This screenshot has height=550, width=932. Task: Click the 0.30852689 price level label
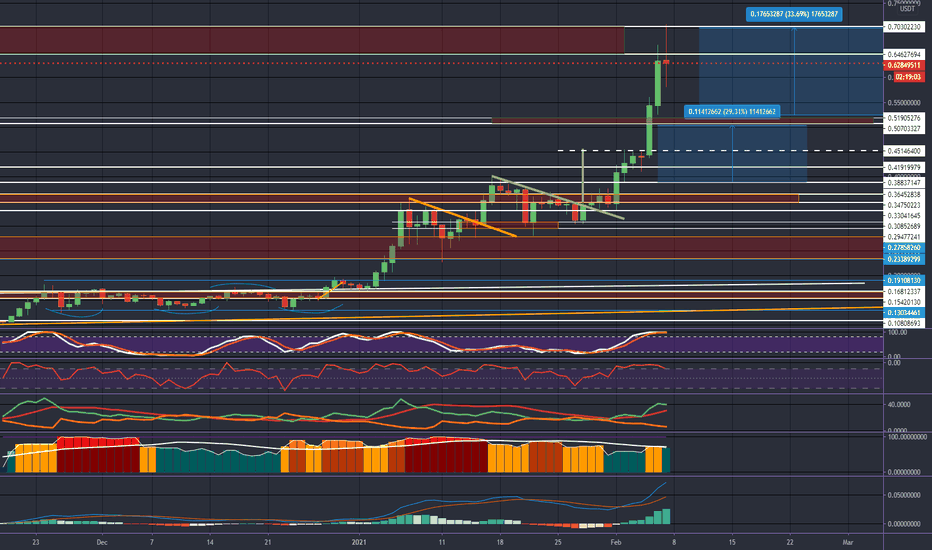point(904,227)
